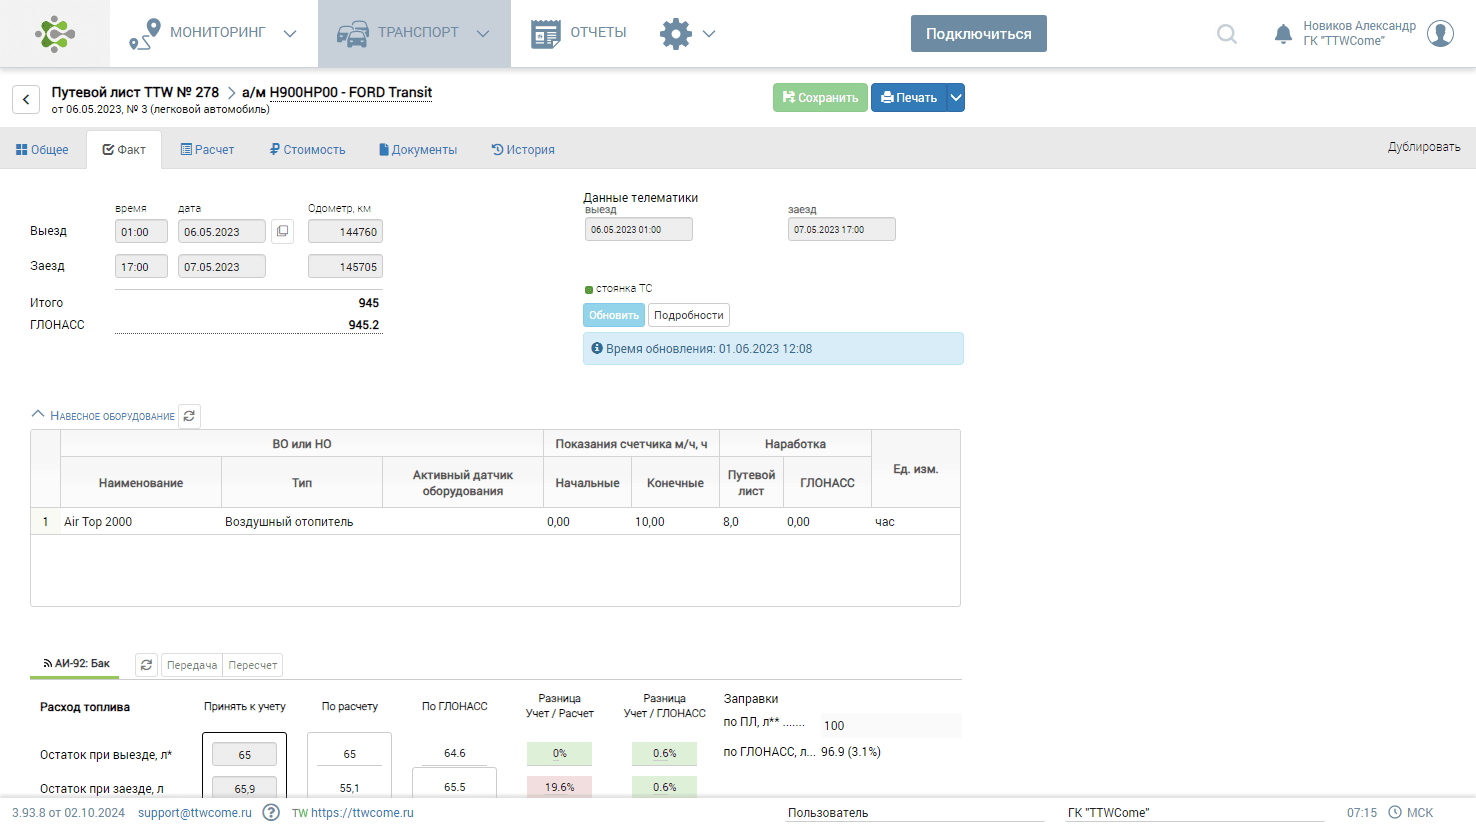Edit the Выезд odometer field 144760

click(x=345, y=232)
